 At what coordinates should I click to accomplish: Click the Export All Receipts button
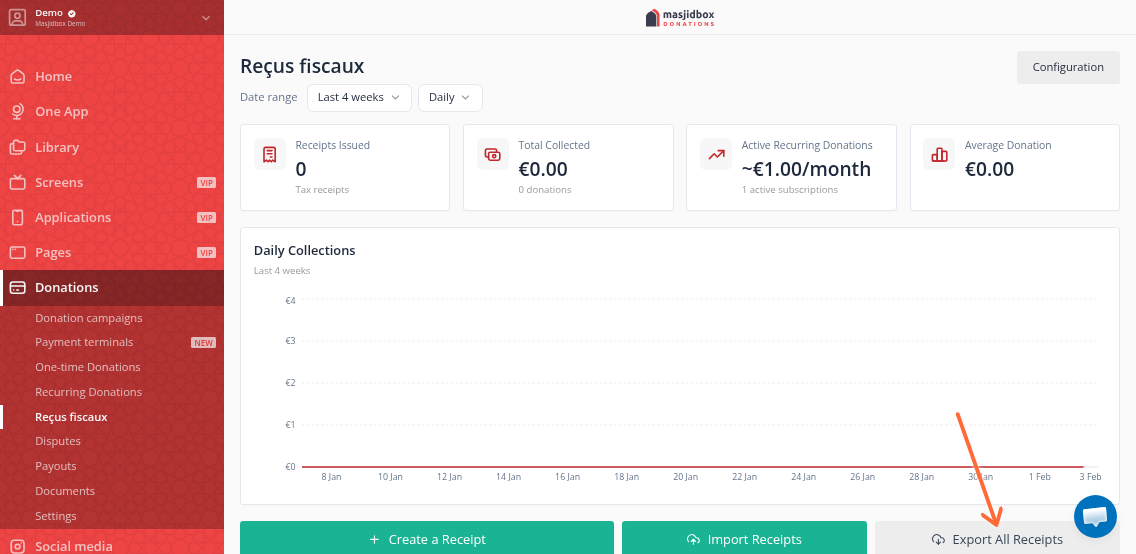(x=997, y=538)
